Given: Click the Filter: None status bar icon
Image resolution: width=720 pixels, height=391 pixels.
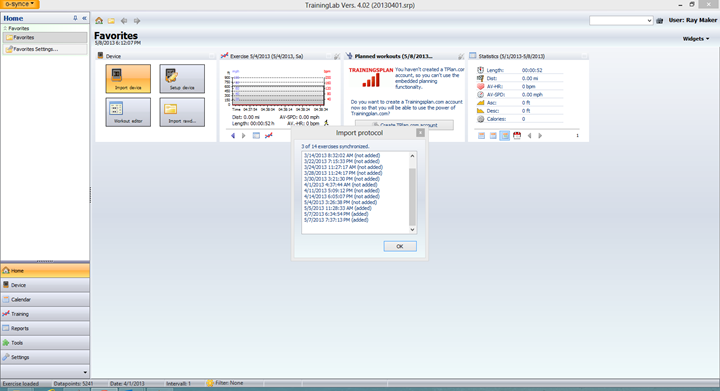Looking at the screenshot, I should 210,383.
